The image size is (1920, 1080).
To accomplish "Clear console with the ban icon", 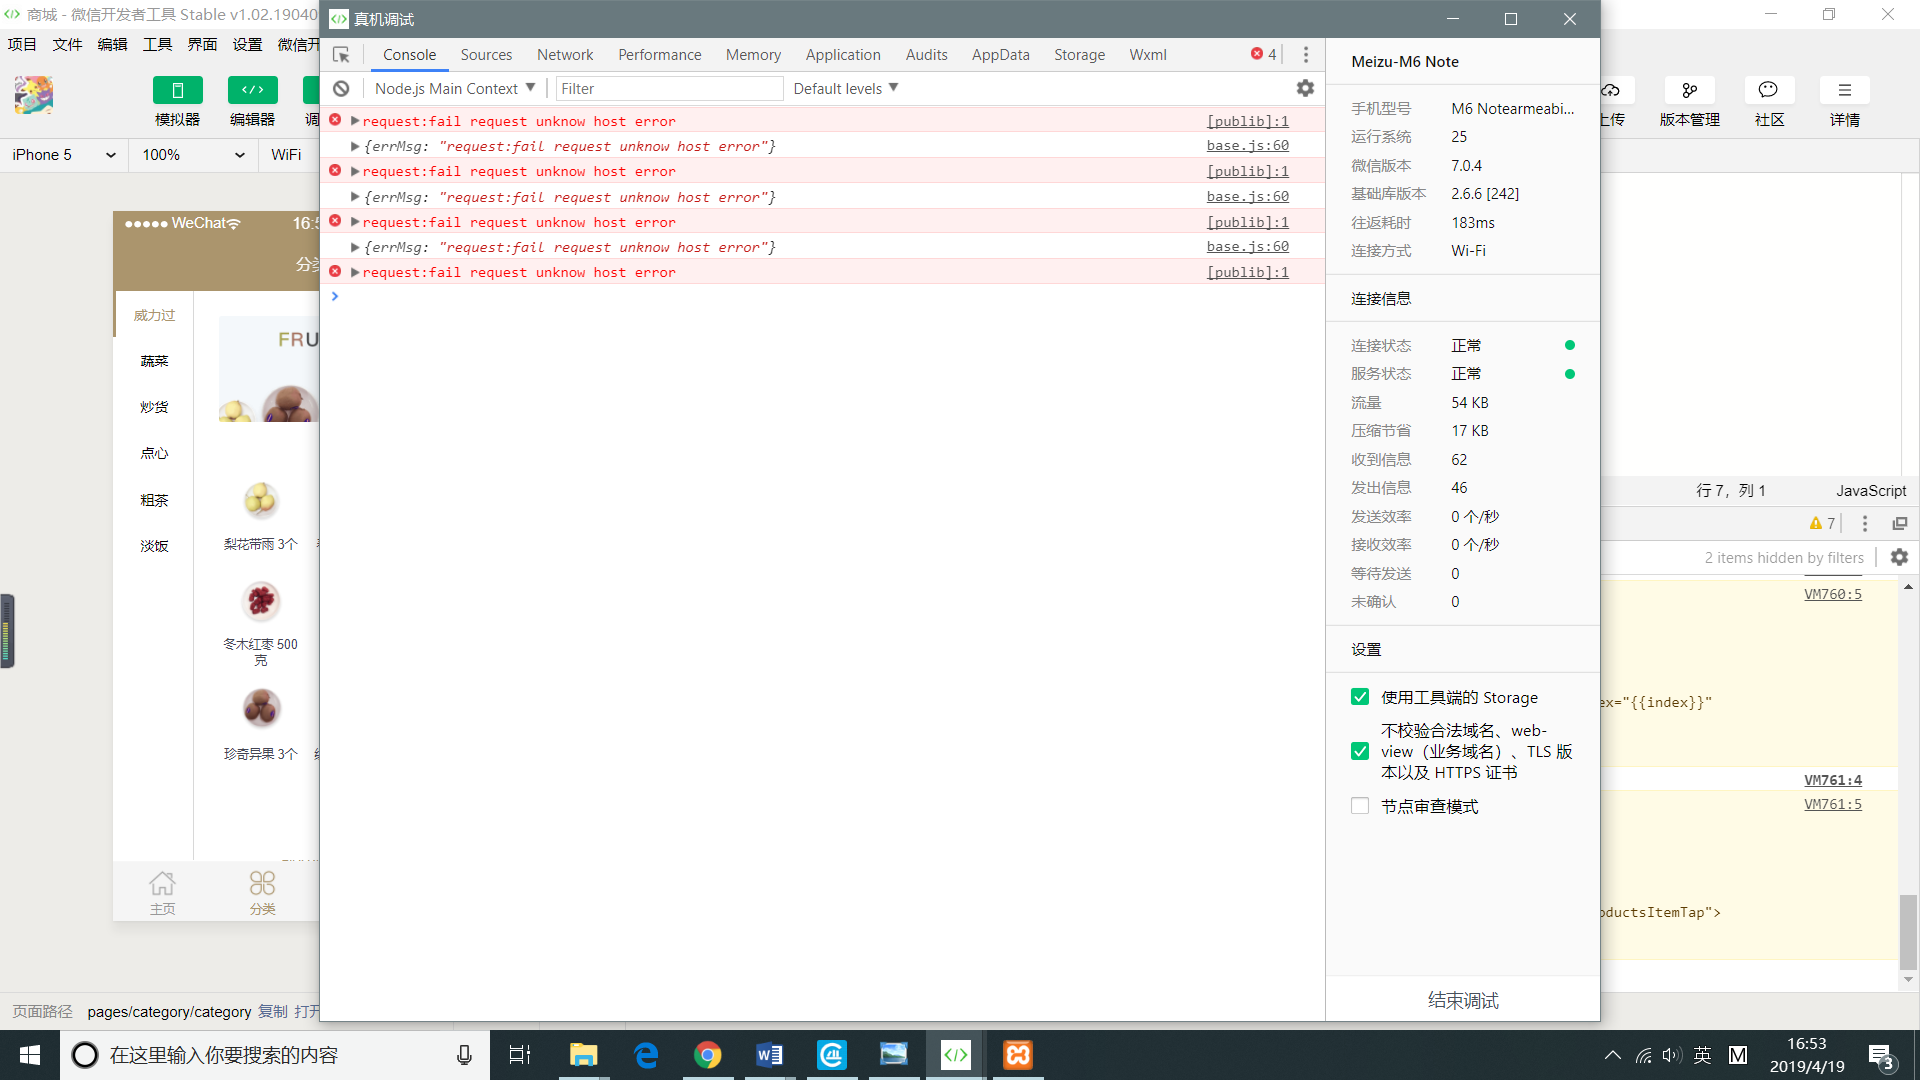I will click(341, 89).
